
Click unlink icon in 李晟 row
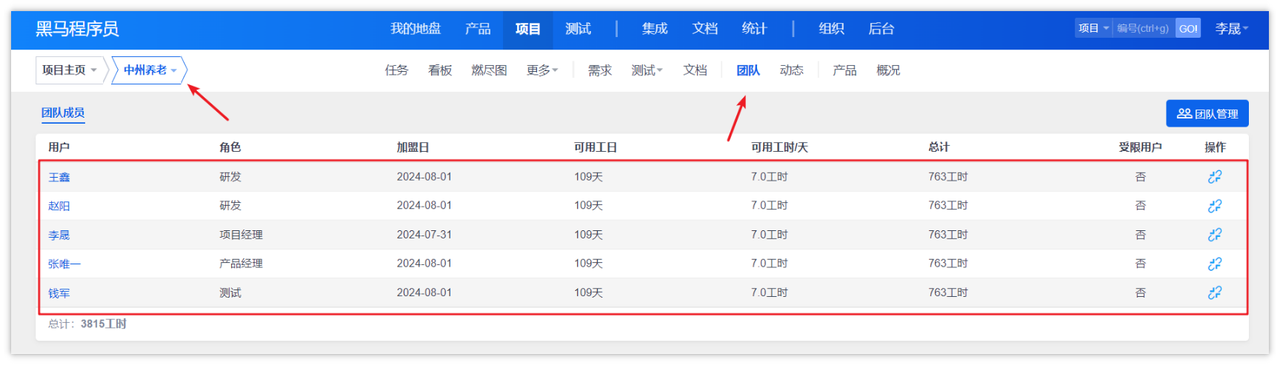(x=1215, y=235)
